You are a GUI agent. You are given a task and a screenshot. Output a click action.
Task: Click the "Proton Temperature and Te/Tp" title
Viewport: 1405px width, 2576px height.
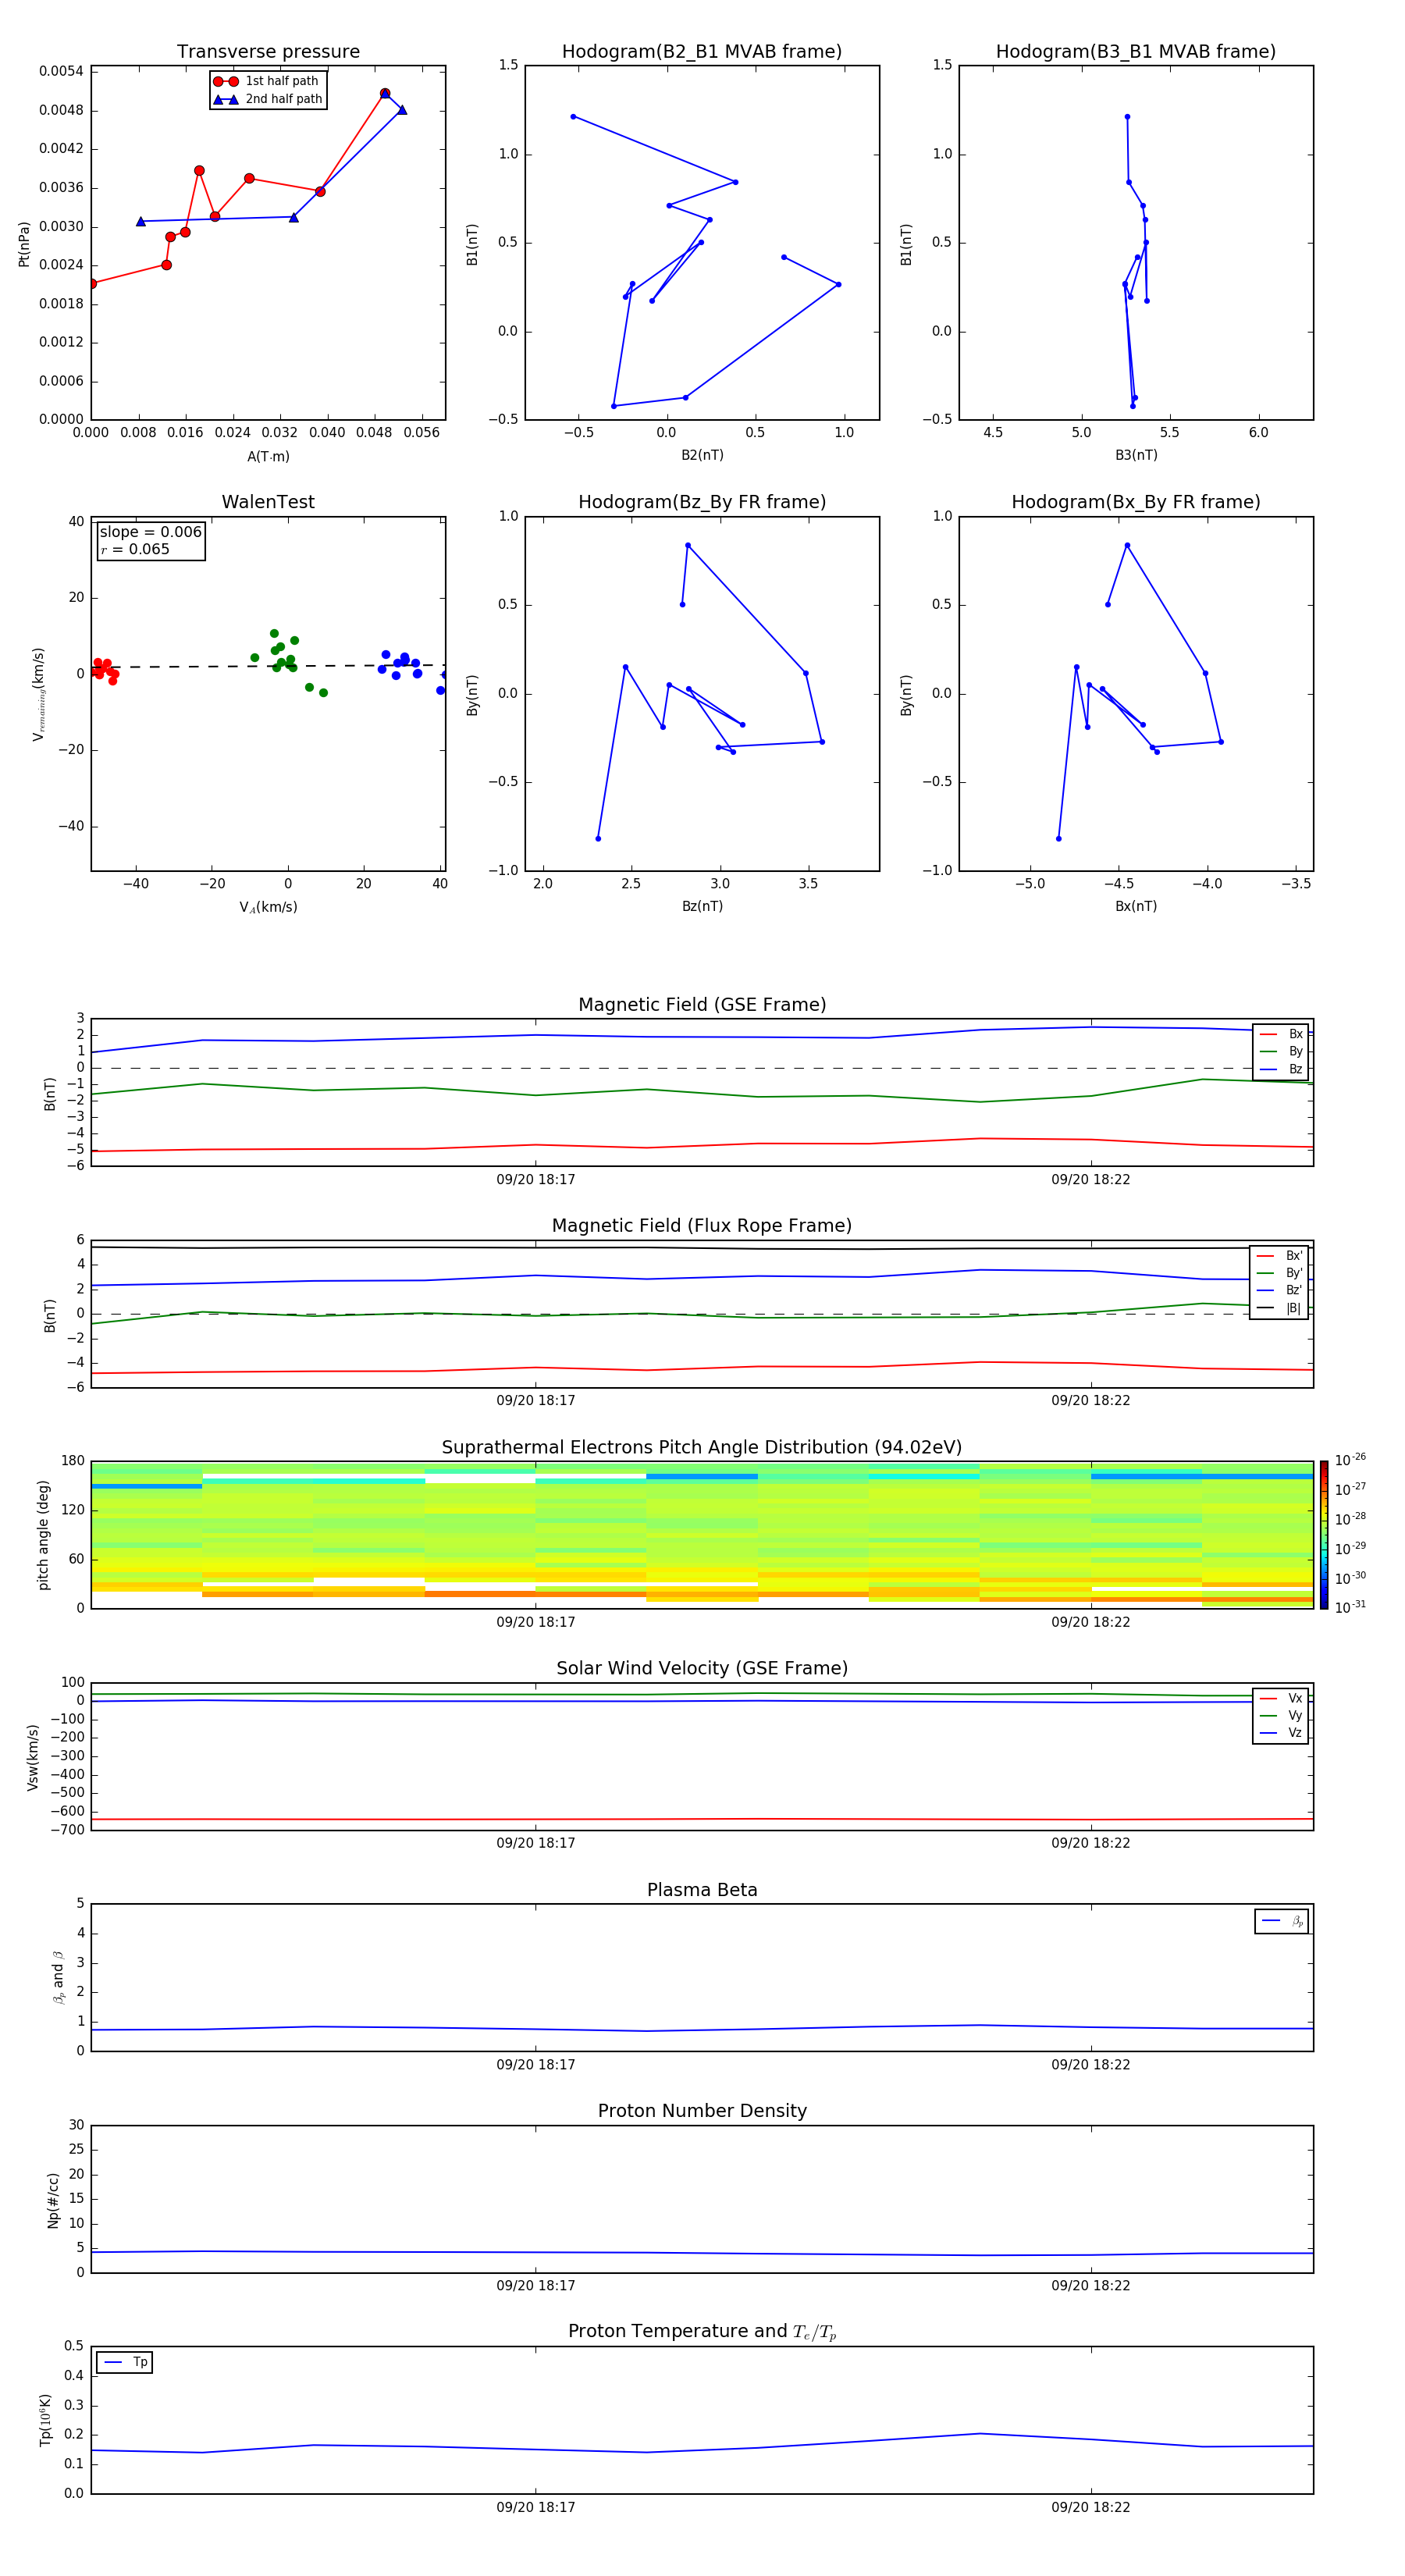coord(702,2332)
